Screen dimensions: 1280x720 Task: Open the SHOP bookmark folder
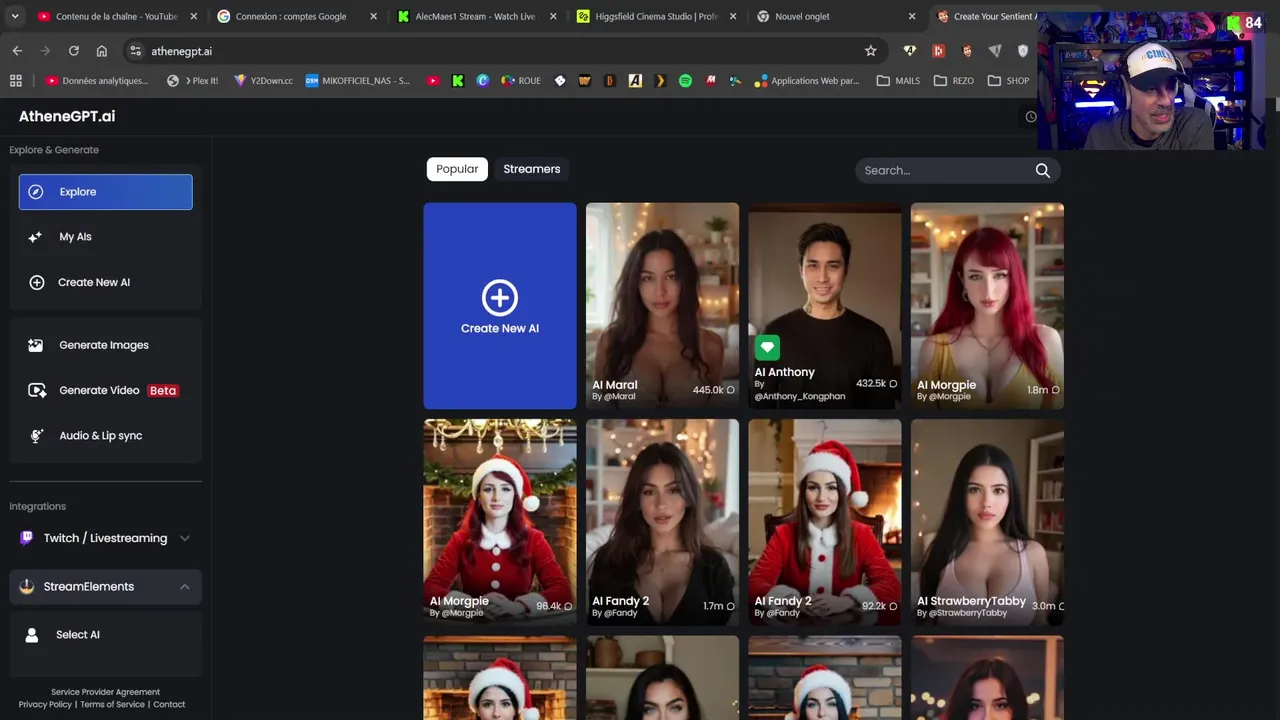coord(1008,81)
